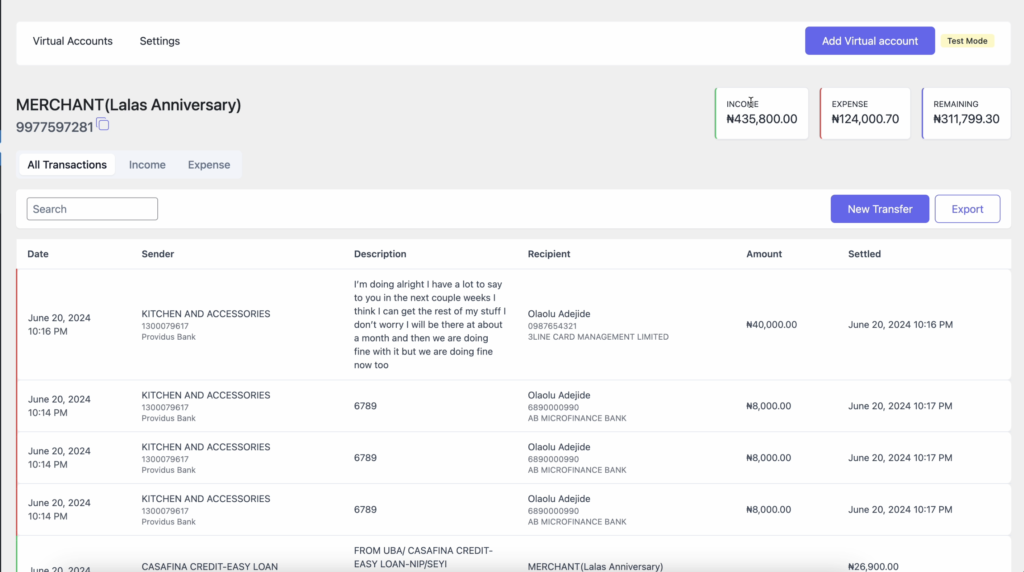
Task: Click the Test Mode badge
Action: [967, 41]
